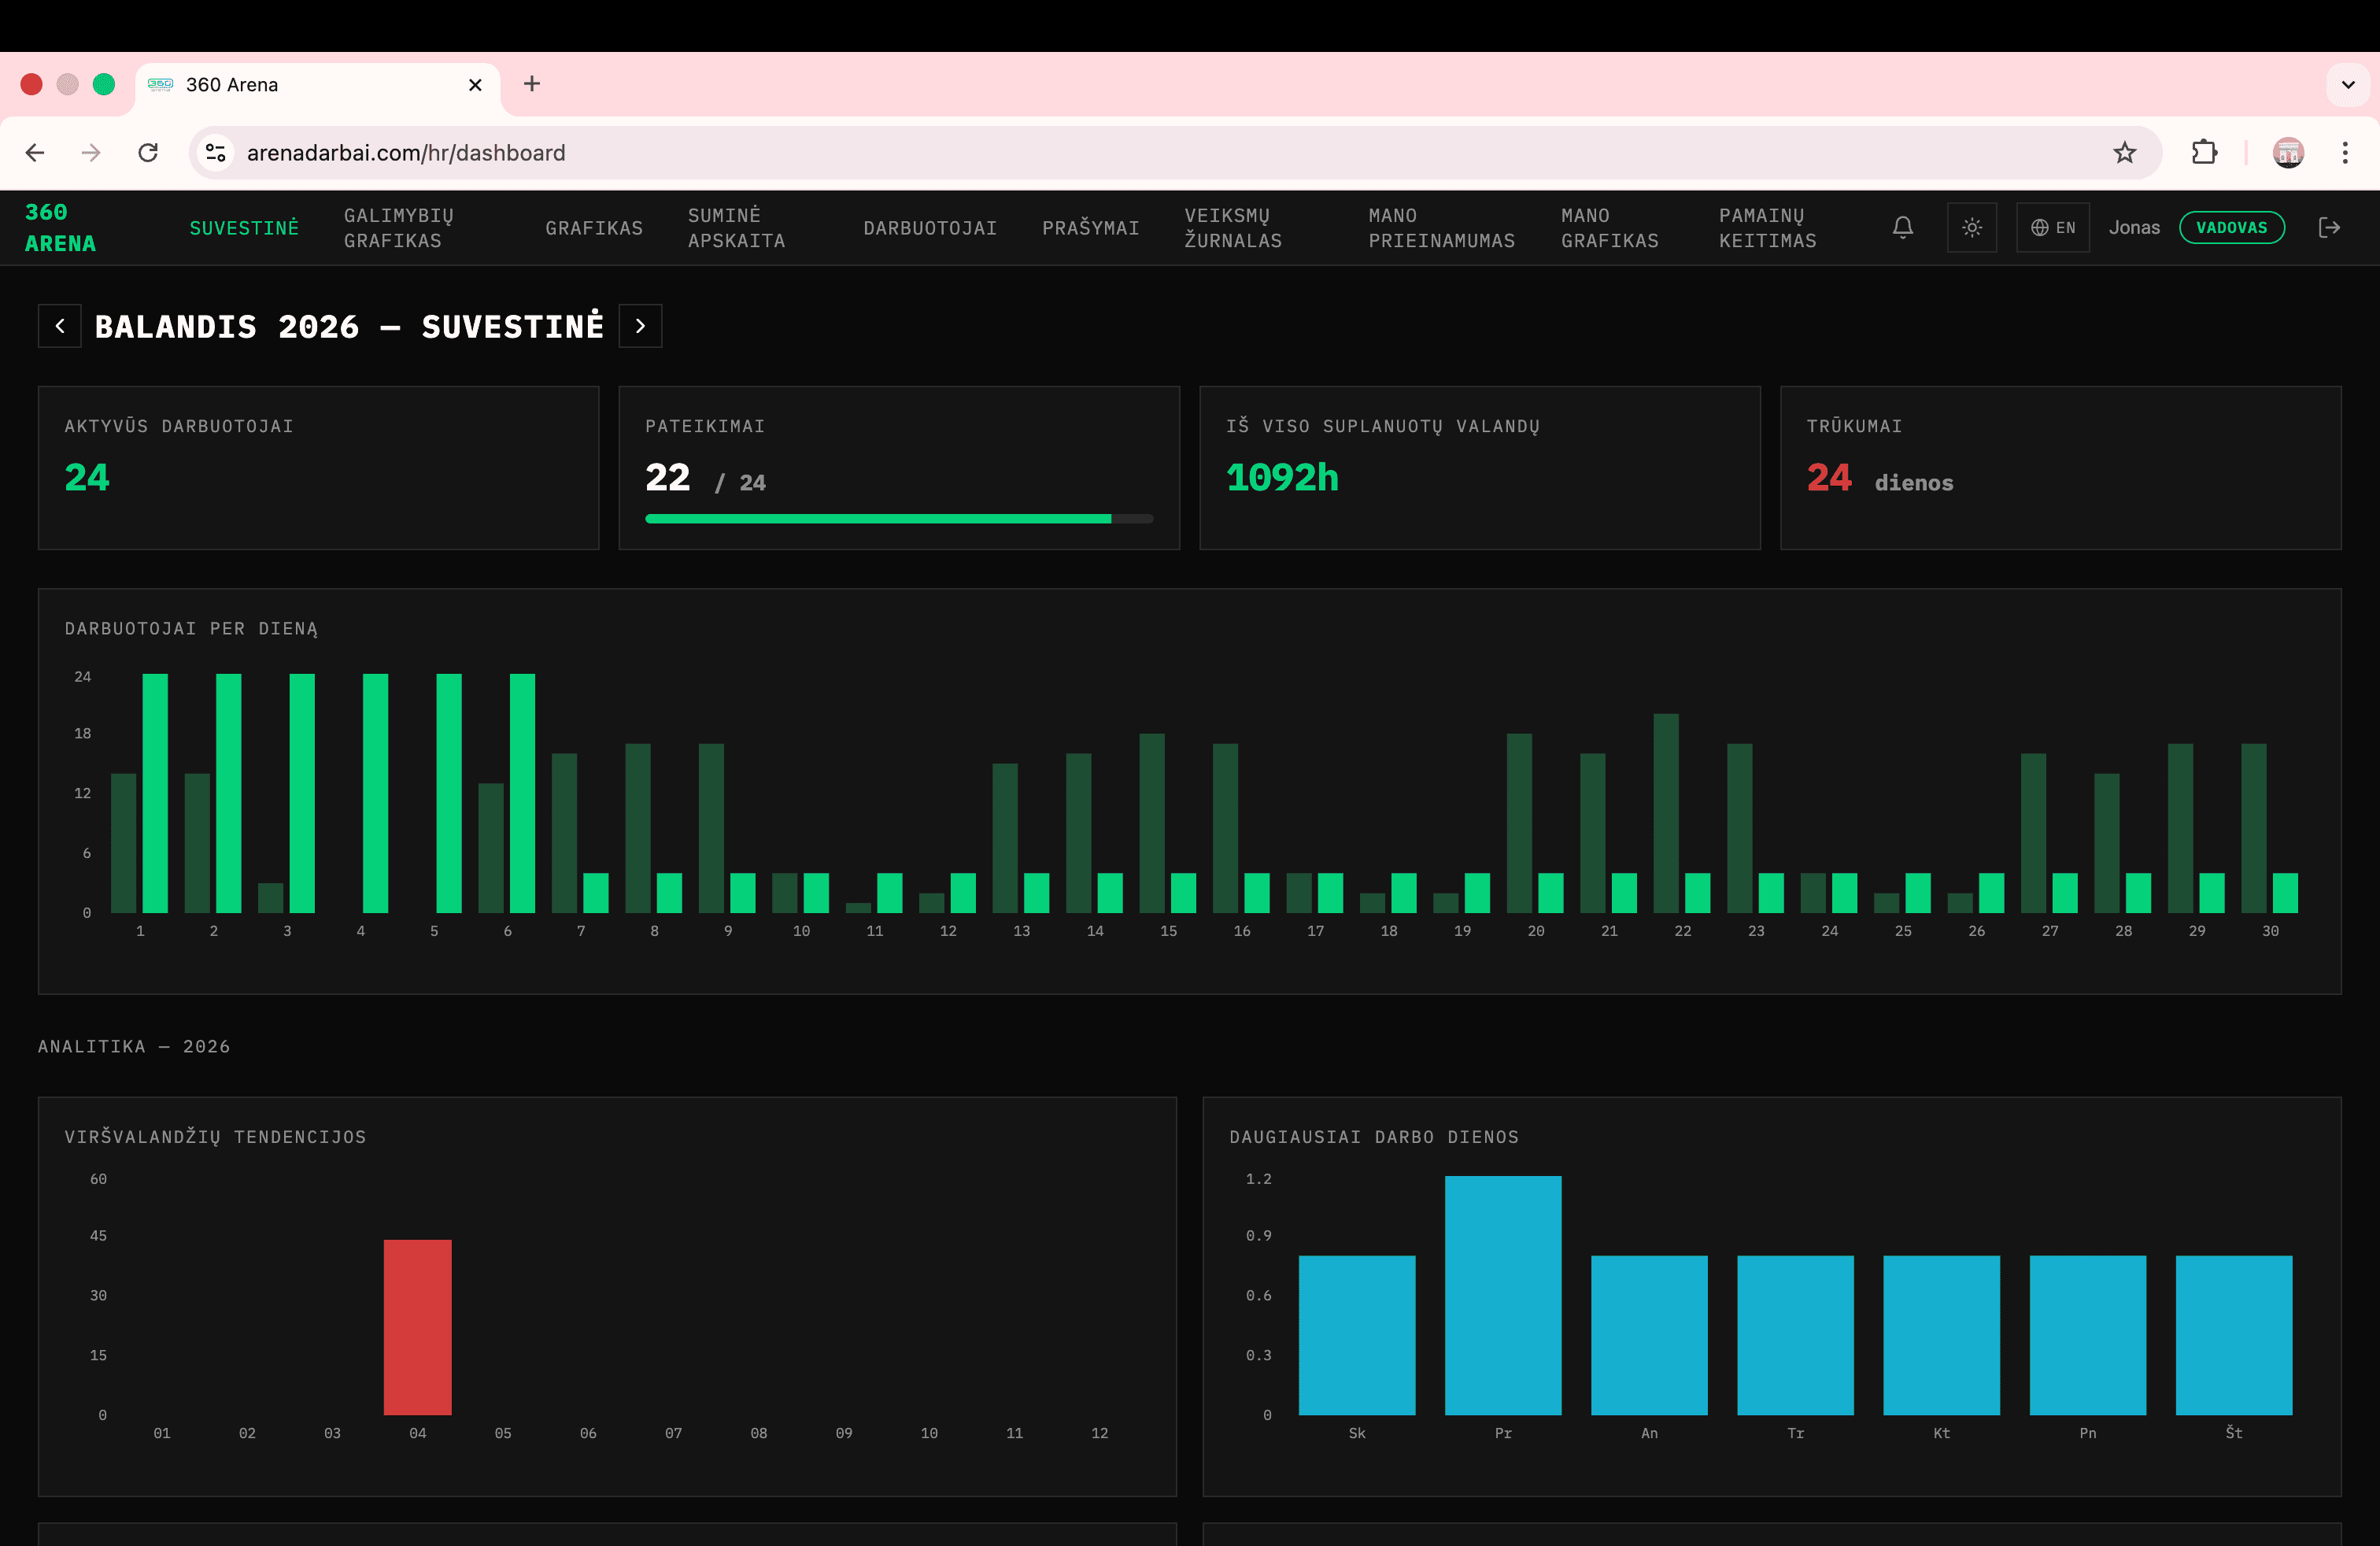Bookmark the page with the star
This screenshot has height=1546, width=2380.
tap(2124, 152)
